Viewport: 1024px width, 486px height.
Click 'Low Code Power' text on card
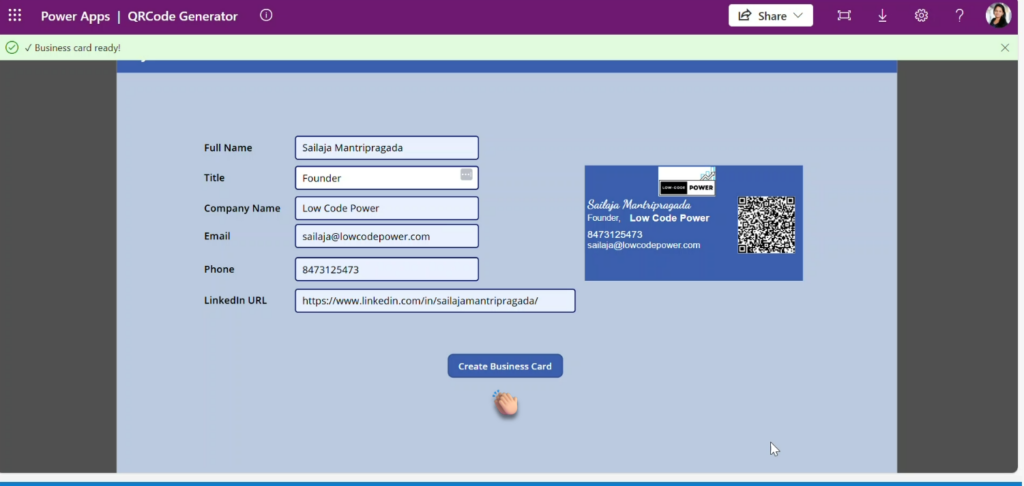click(x=669, y=218)
